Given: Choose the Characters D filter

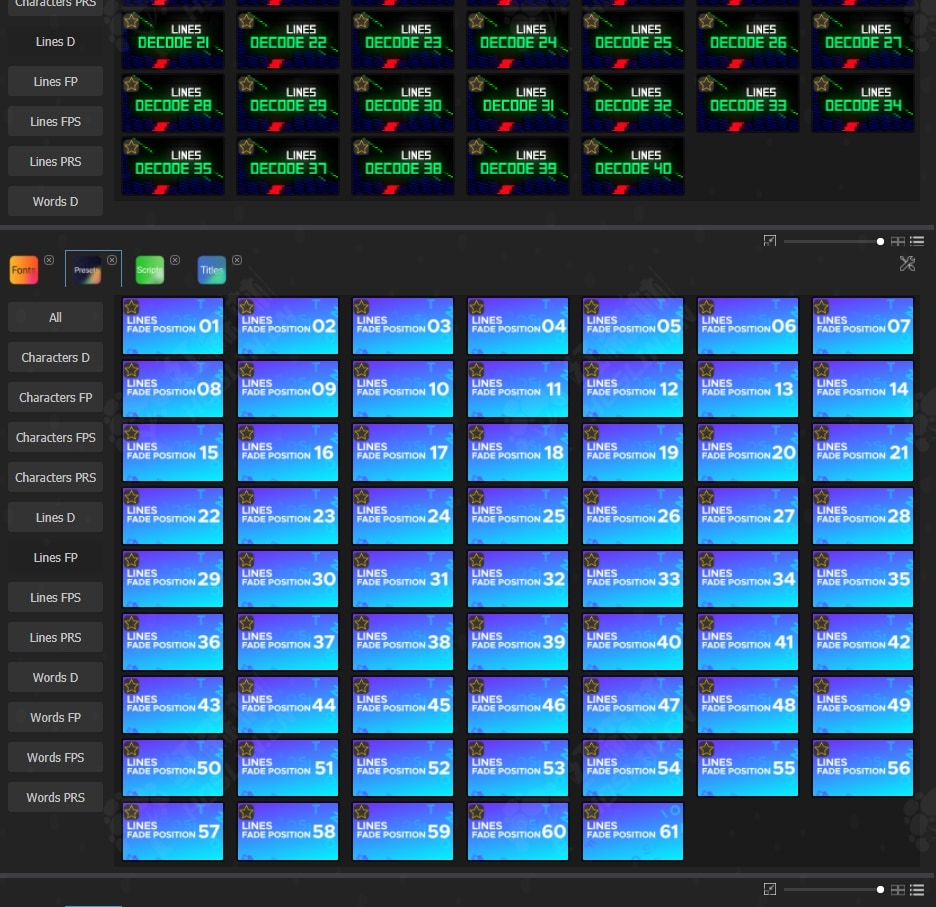Looking at the screenshot, I should tap(55, 357).
